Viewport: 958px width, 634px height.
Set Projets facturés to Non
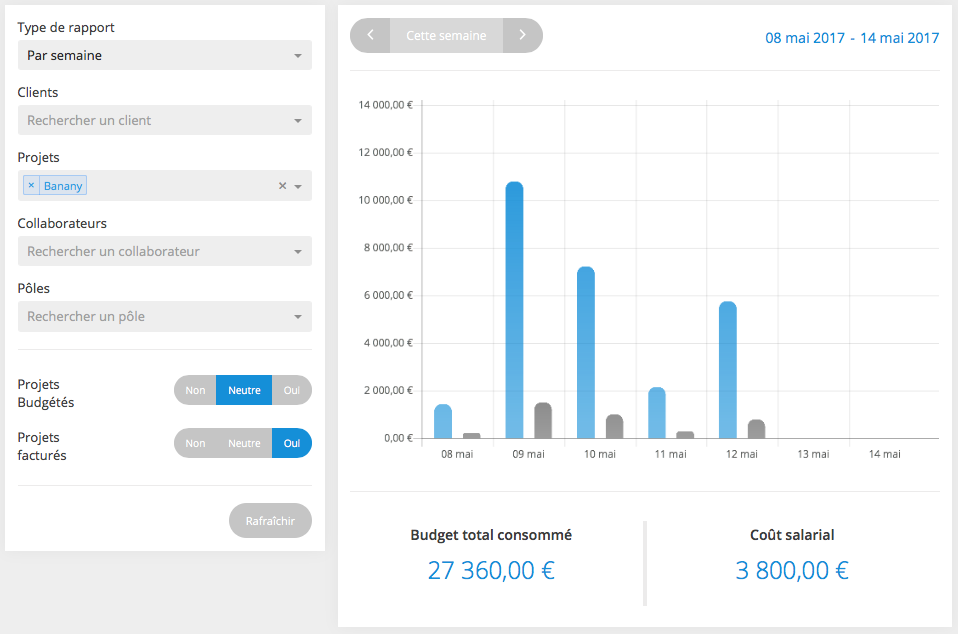195,443
